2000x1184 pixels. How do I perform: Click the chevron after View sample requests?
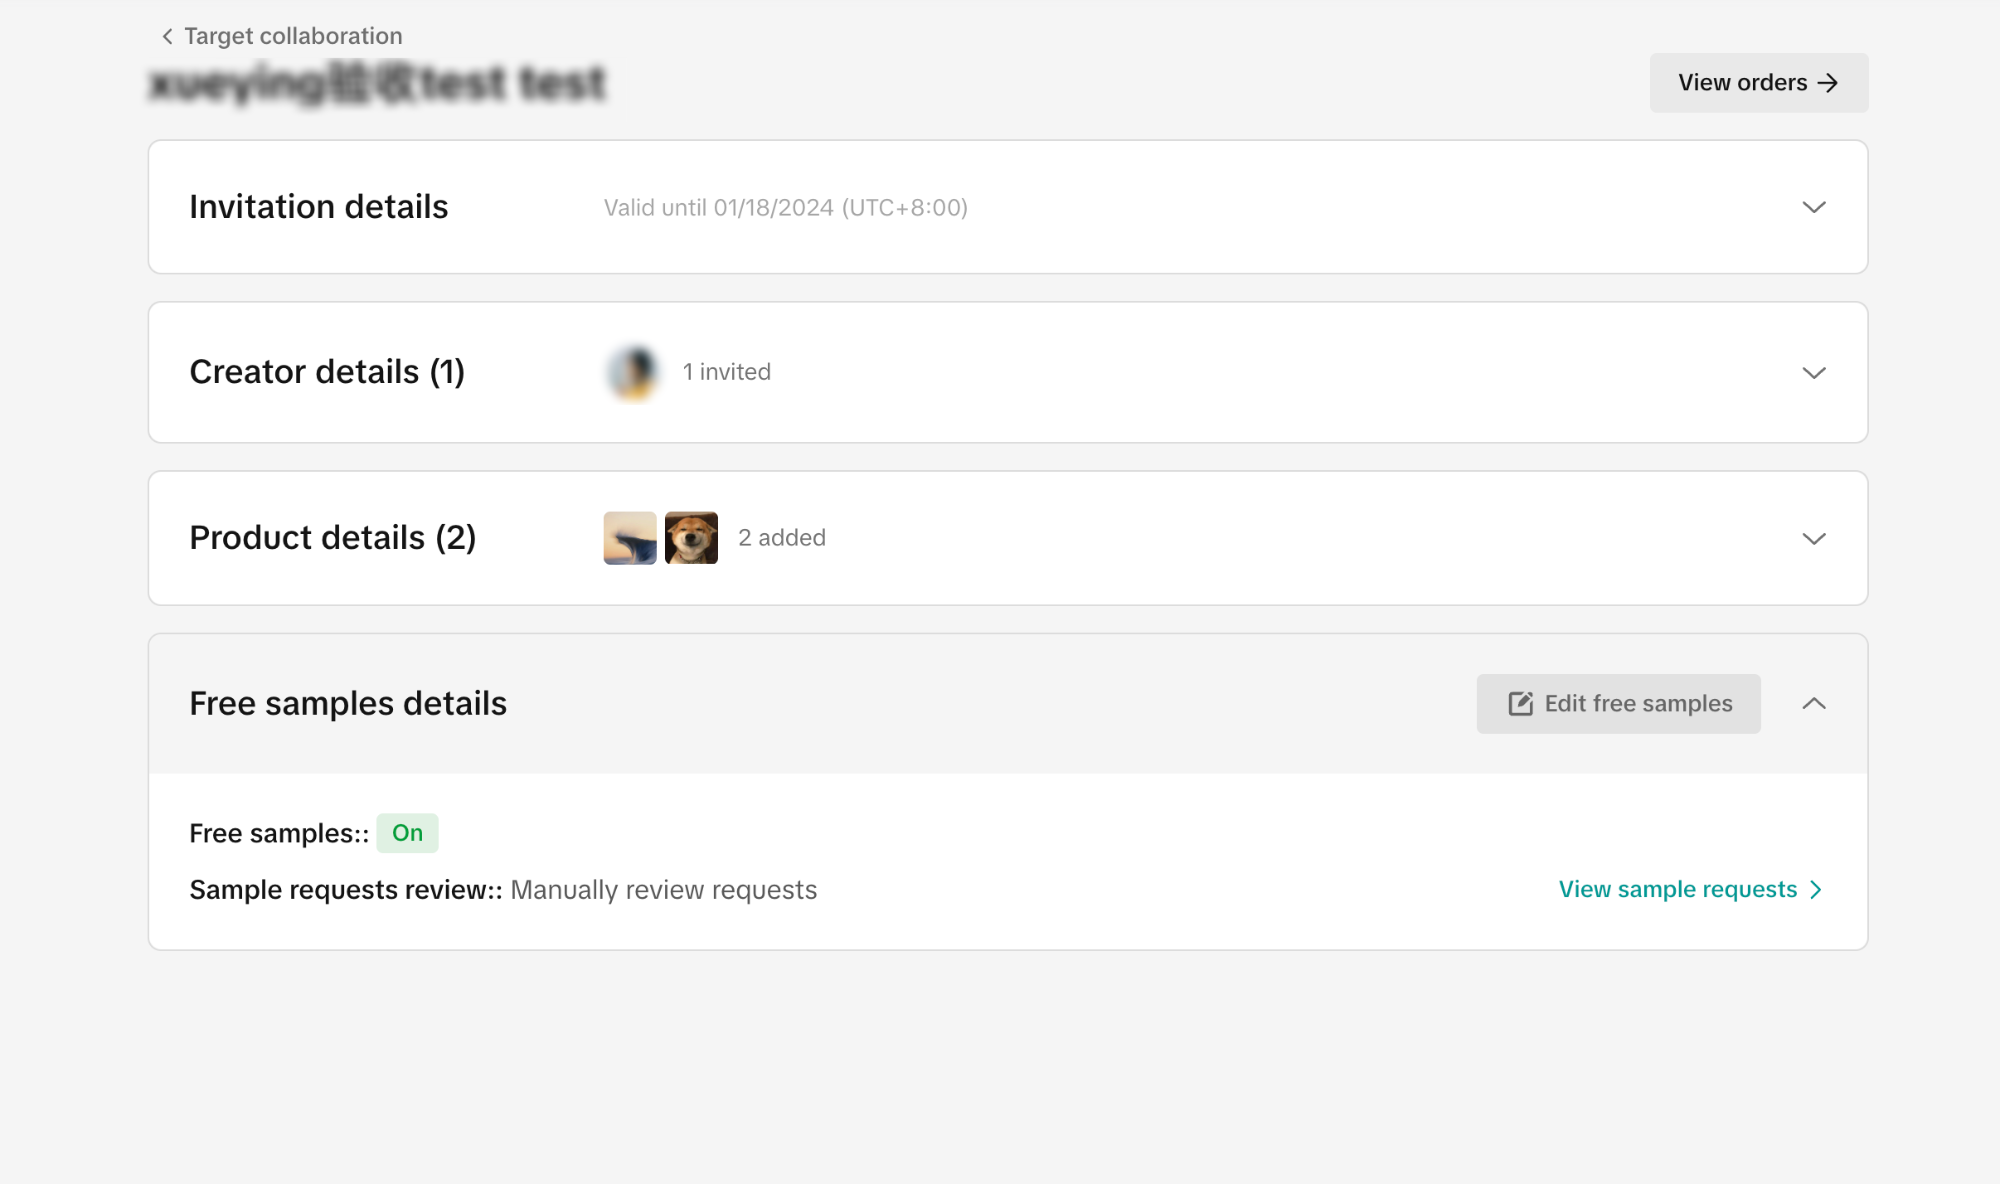tap(1816, 890)
